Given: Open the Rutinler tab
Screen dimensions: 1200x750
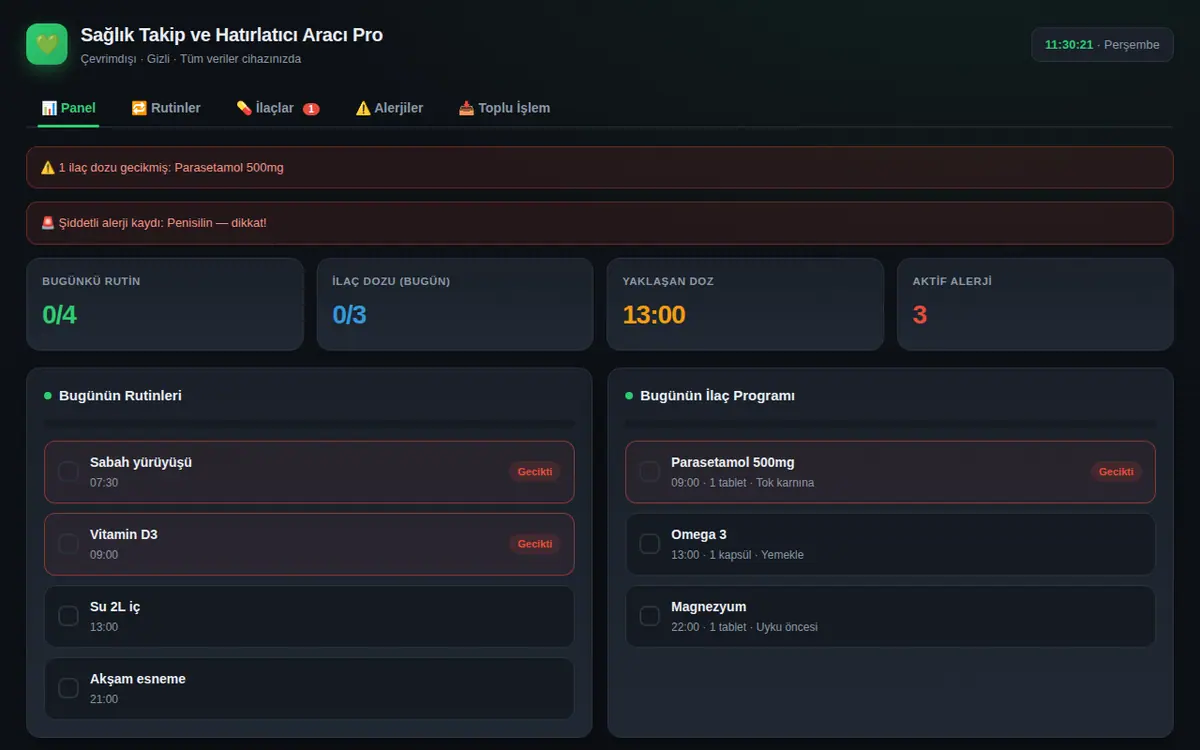Looking at the screenshot, I should [166, 108].
